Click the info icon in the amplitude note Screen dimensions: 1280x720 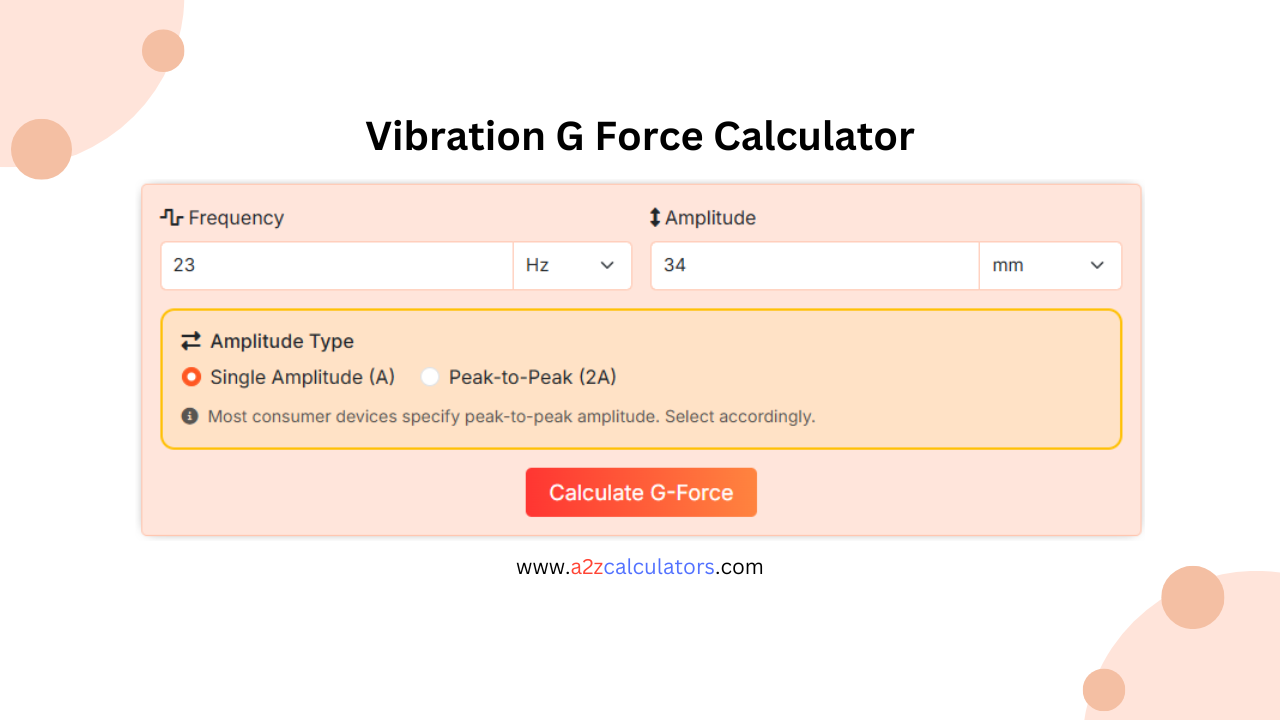tap(190, 416)
